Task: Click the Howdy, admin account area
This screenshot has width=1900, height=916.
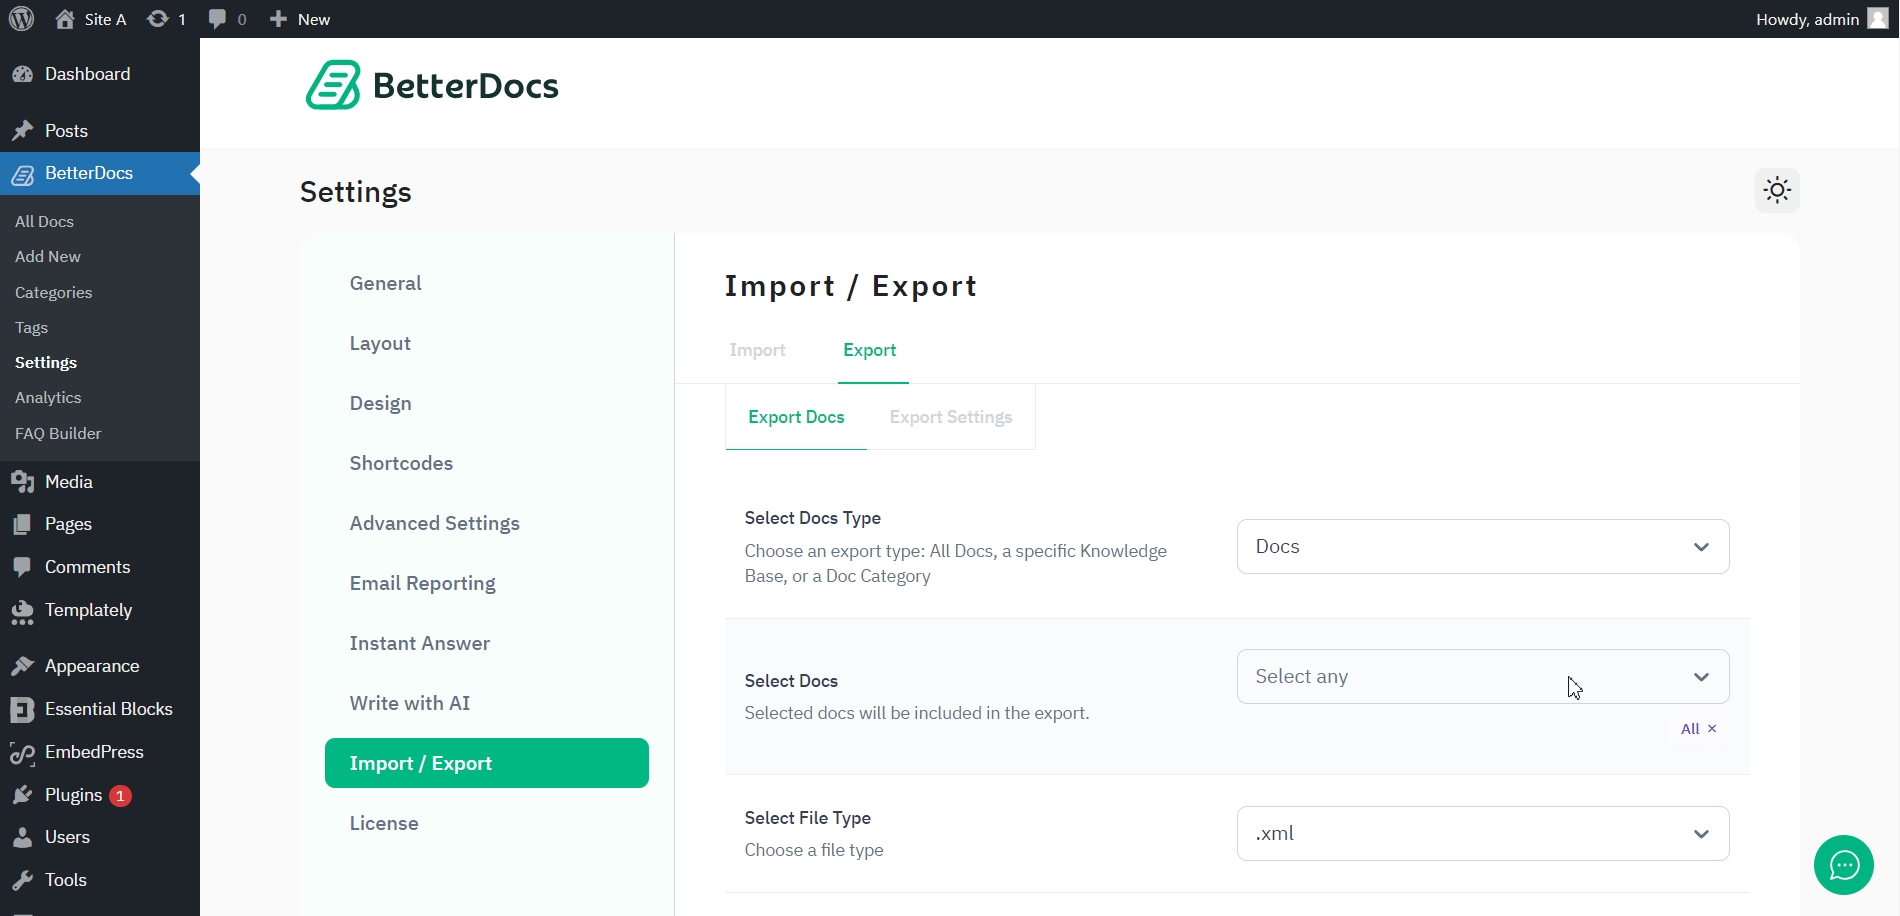Action: [1807, 18]
